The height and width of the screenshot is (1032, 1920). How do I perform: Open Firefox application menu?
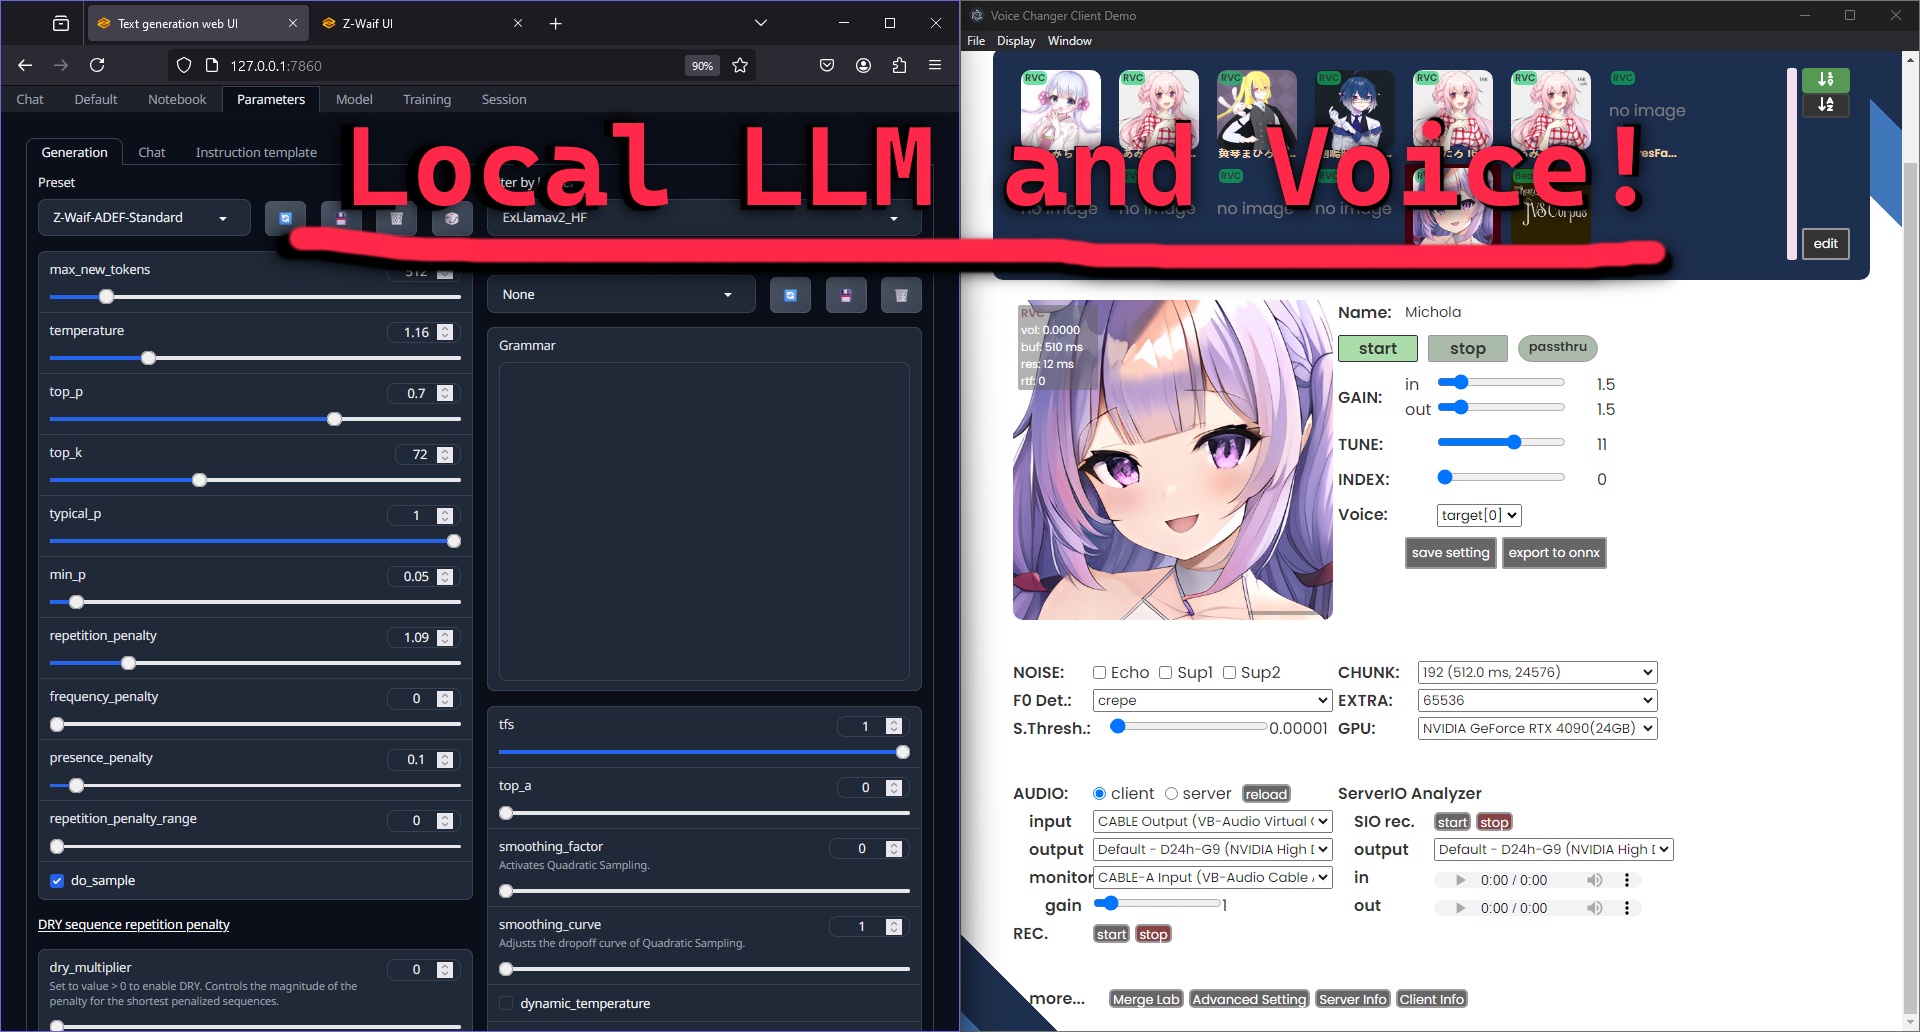[x=935, y=65]
